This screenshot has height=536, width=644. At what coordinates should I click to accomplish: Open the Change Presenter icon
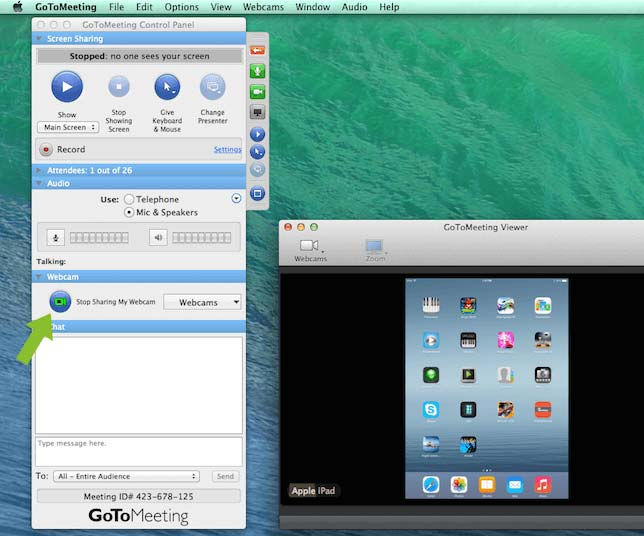click(x=213, y=87)
